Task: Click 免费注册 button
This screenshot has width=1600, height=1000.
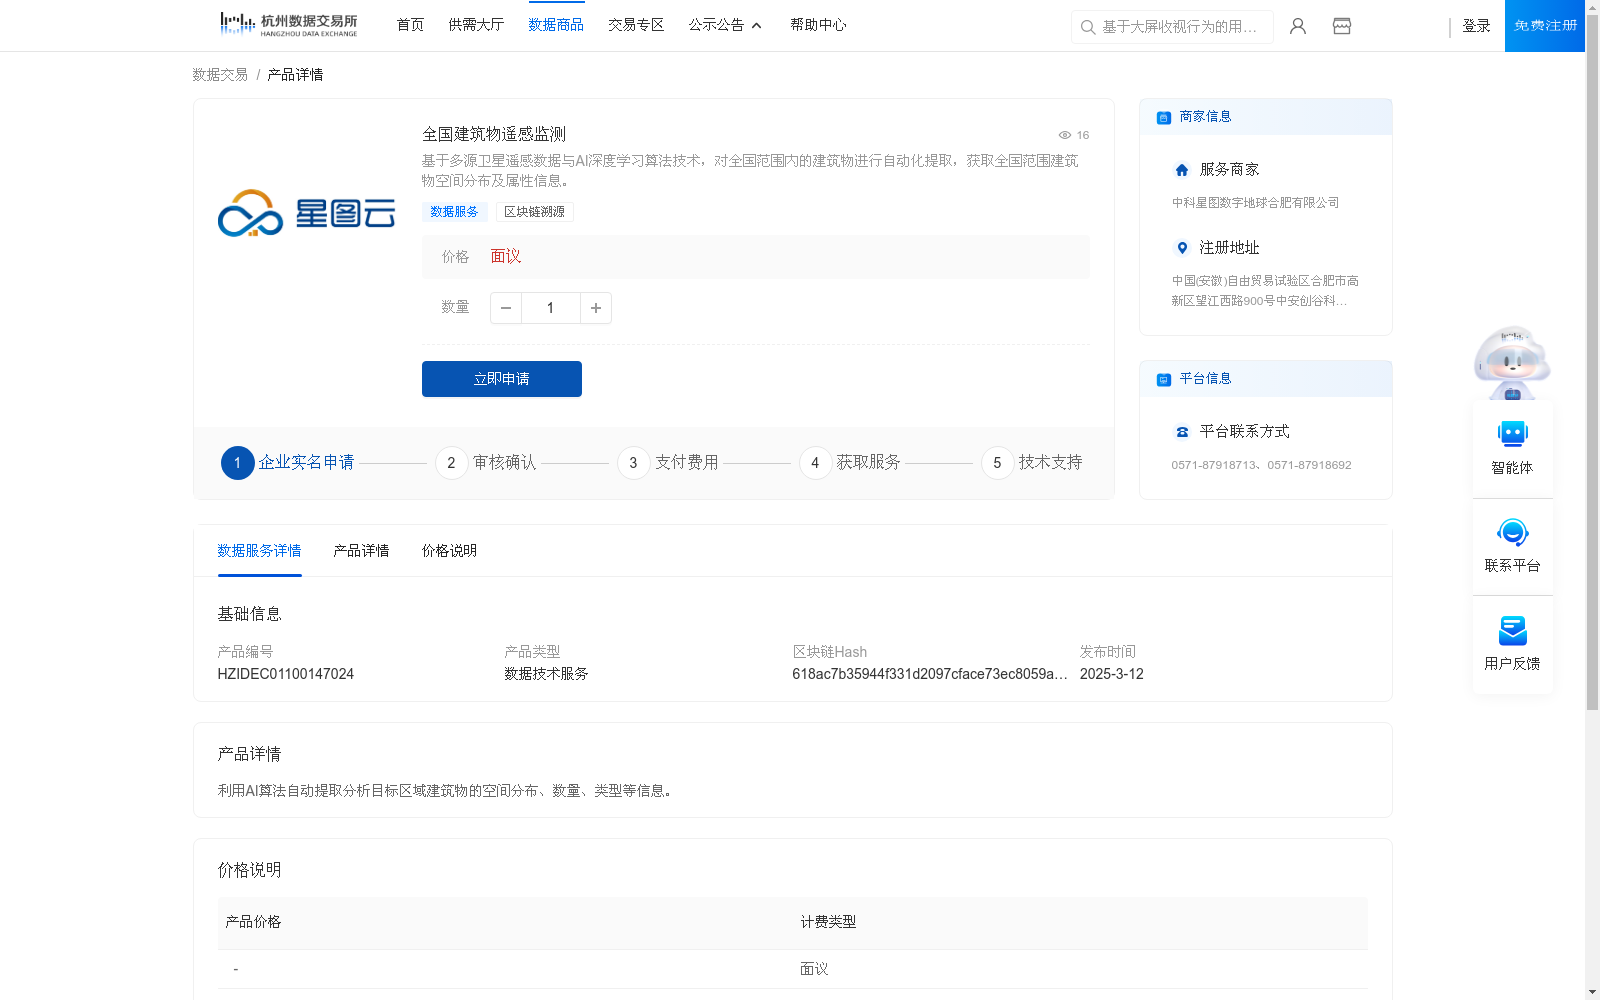Action: click(x=1545, y=26)
